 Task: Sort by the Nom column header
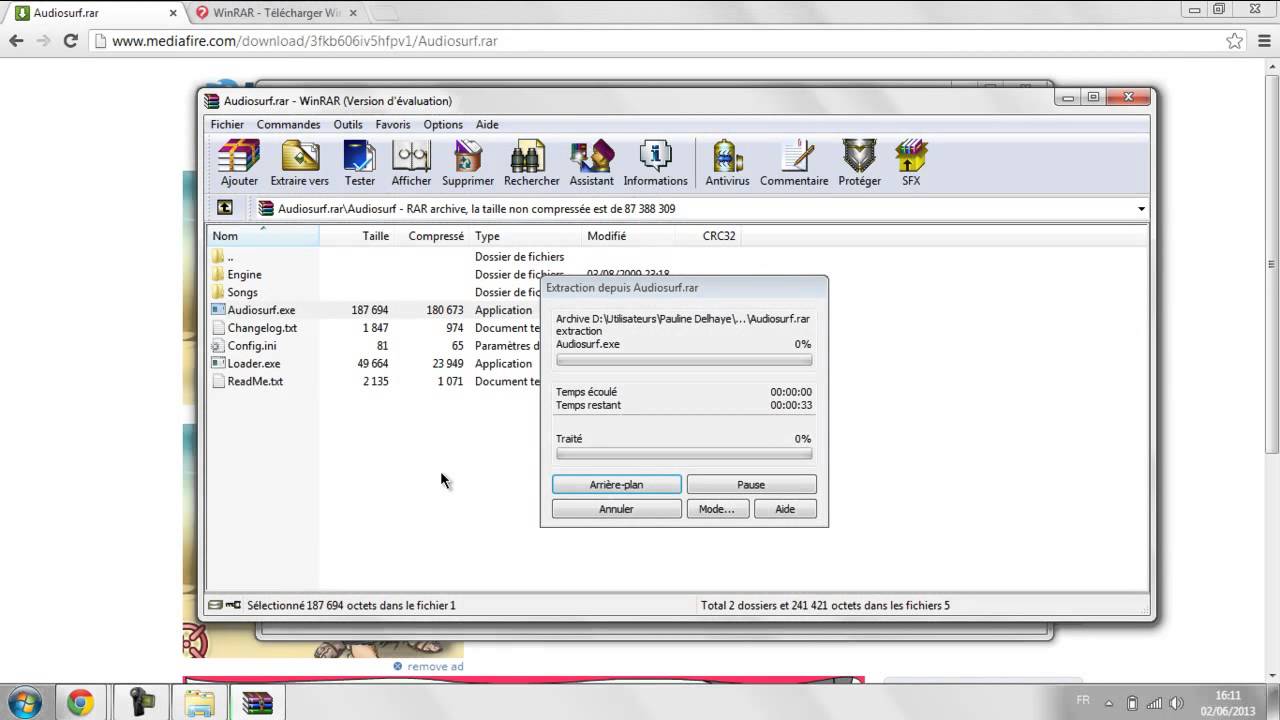[x=263, y=236]
